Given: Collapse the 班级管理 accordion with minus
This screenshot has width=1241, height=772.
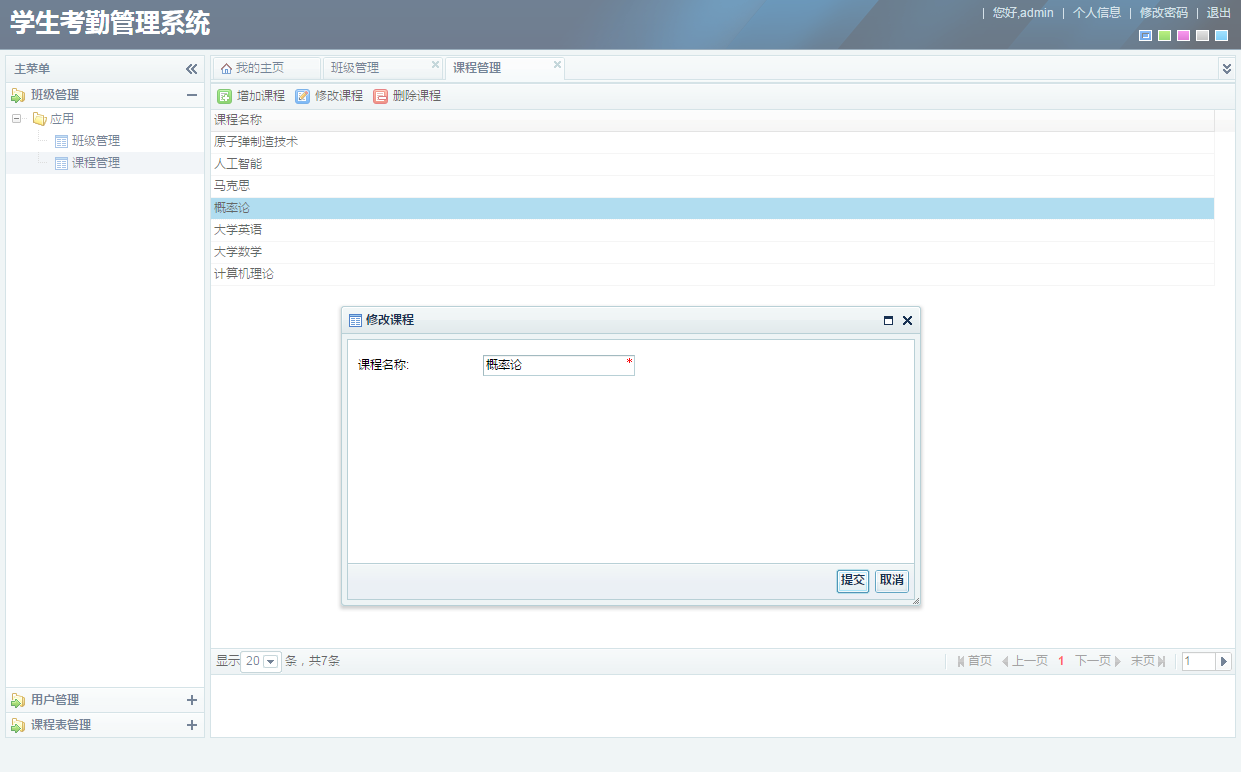Looking at the screenshot, I should [192, 95].
